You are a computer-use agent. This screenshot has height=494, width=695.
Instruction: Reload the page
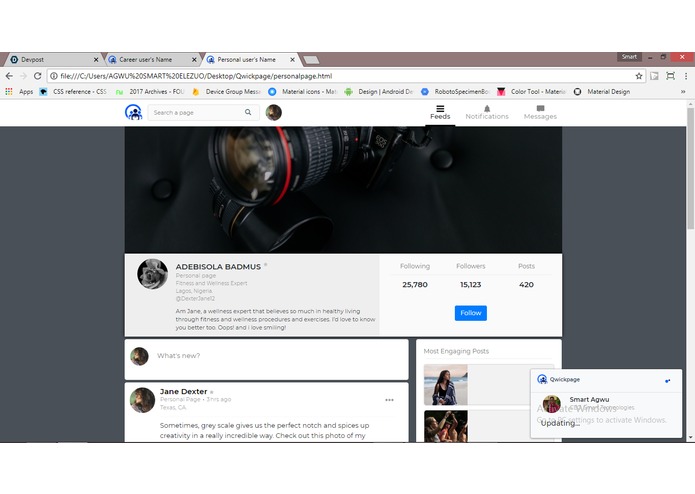pos(38,76)
